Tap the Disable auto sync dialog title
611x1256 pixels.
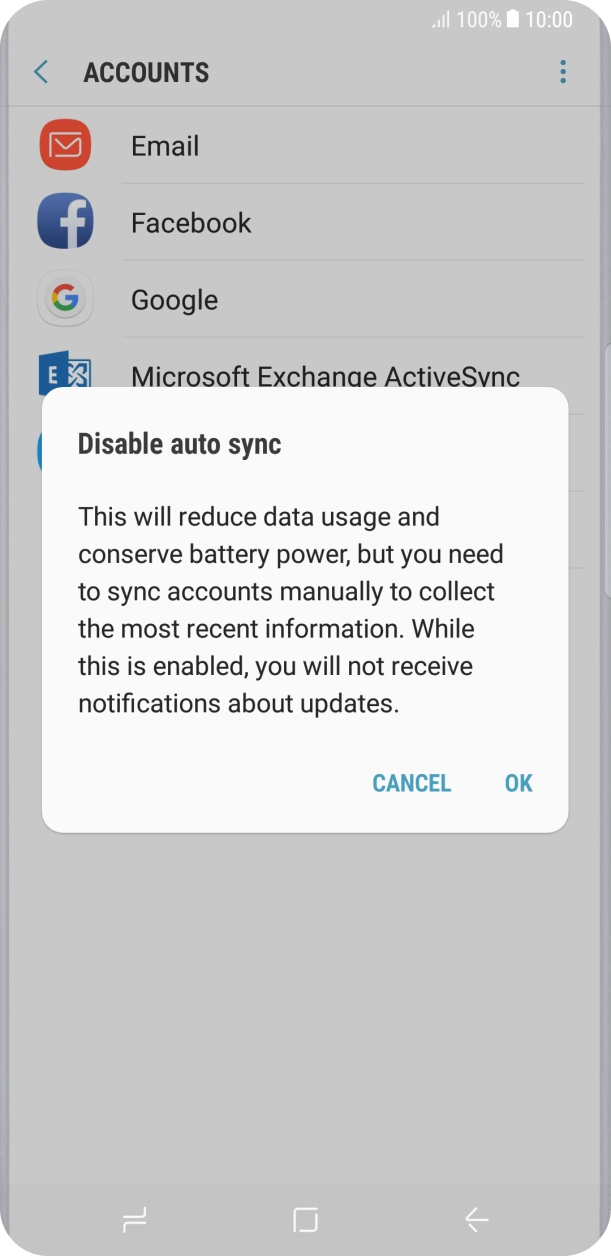pyautogui.click(x=180, y=443)
